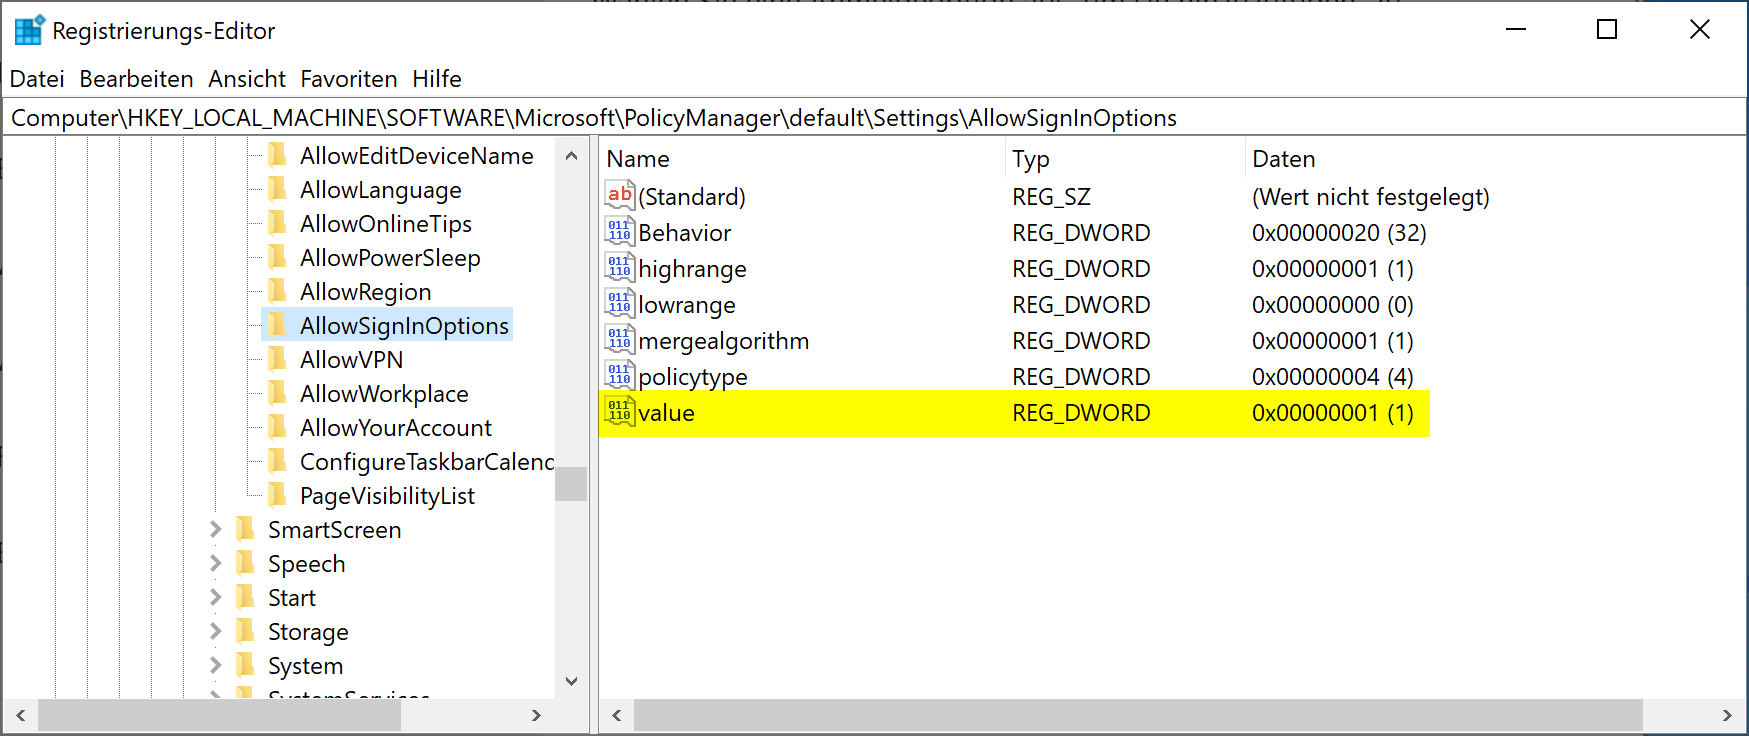Select the PageVisibilityList key
This screenshot has width=1749, height=736.
coord(388,496)
